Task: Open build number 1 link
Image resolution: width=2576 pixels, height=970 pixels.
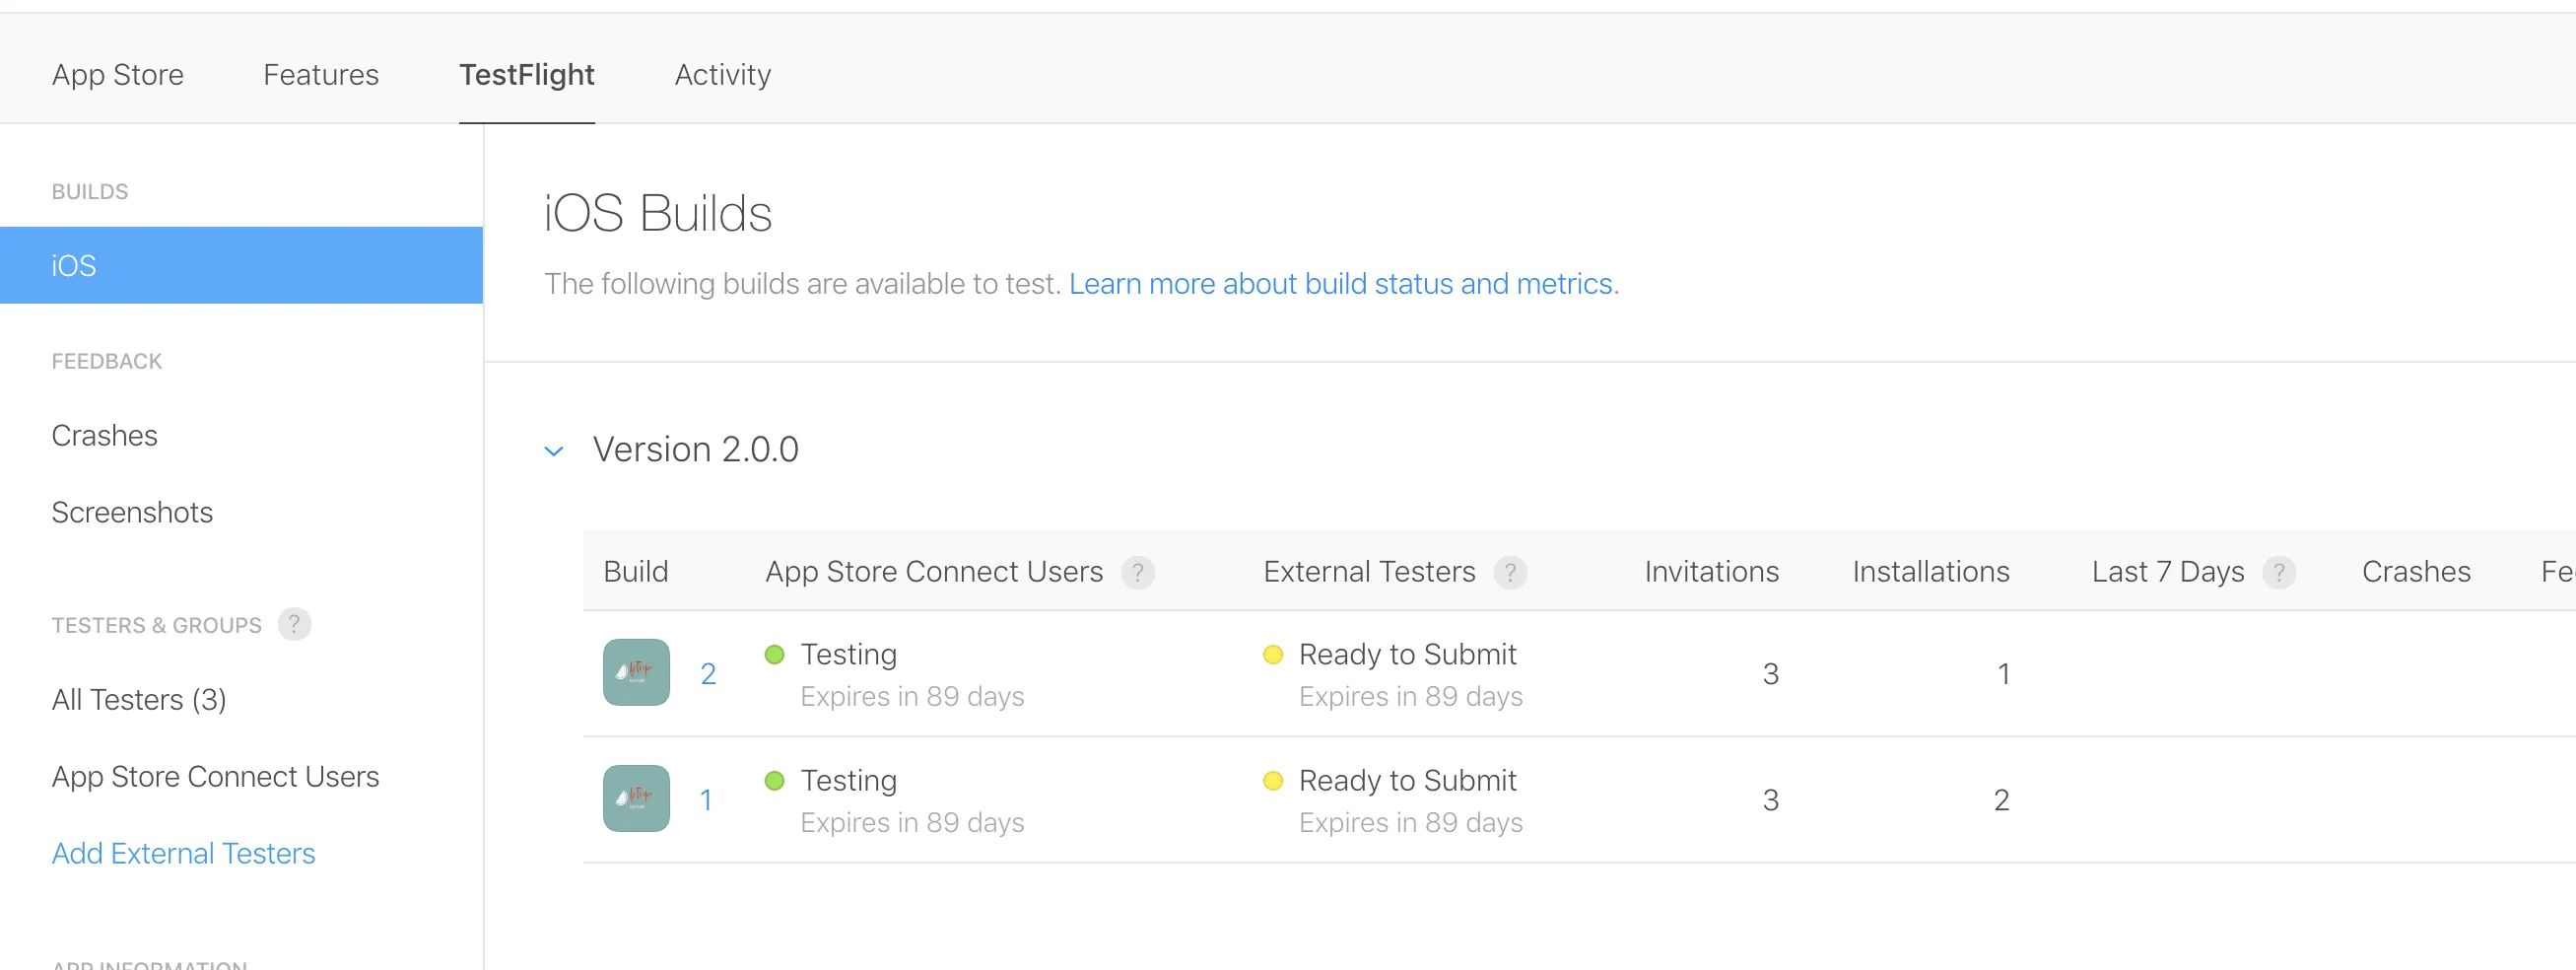Action: (x=706, y=800)
